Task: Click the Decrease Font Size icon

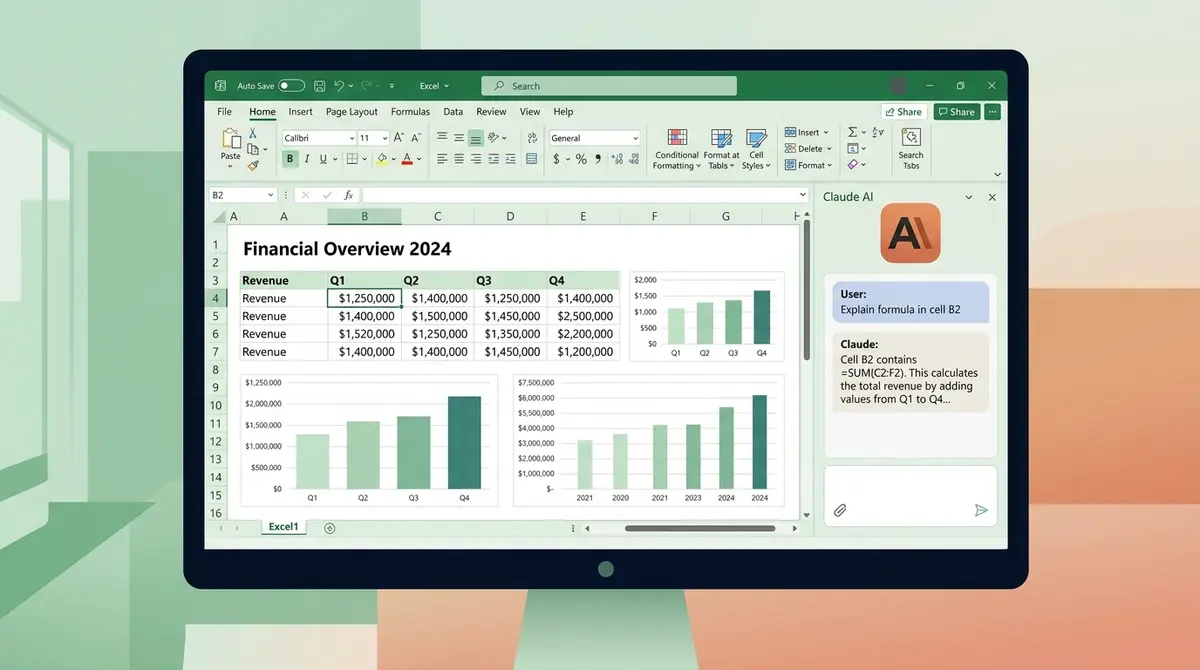Action: click(x=416, y=137)
